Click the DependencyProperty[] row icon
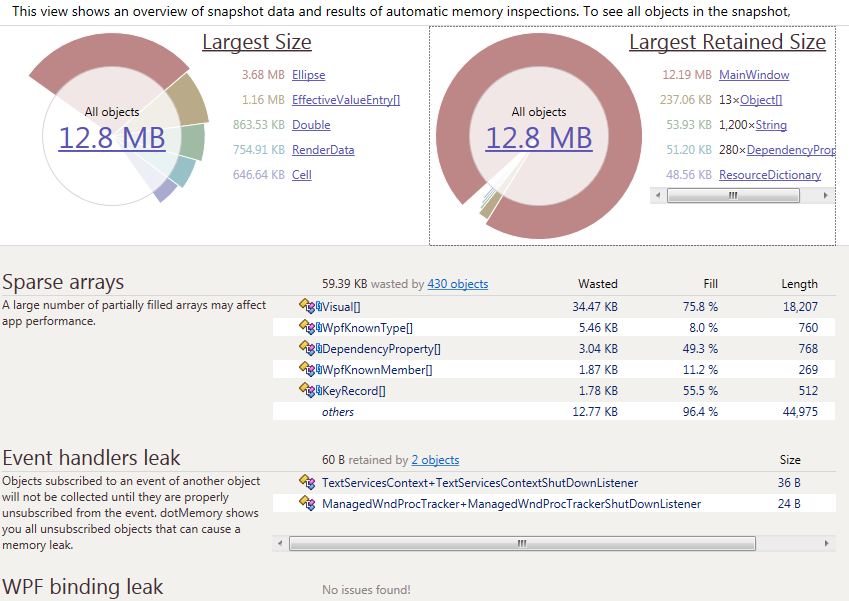 point(307,348)
